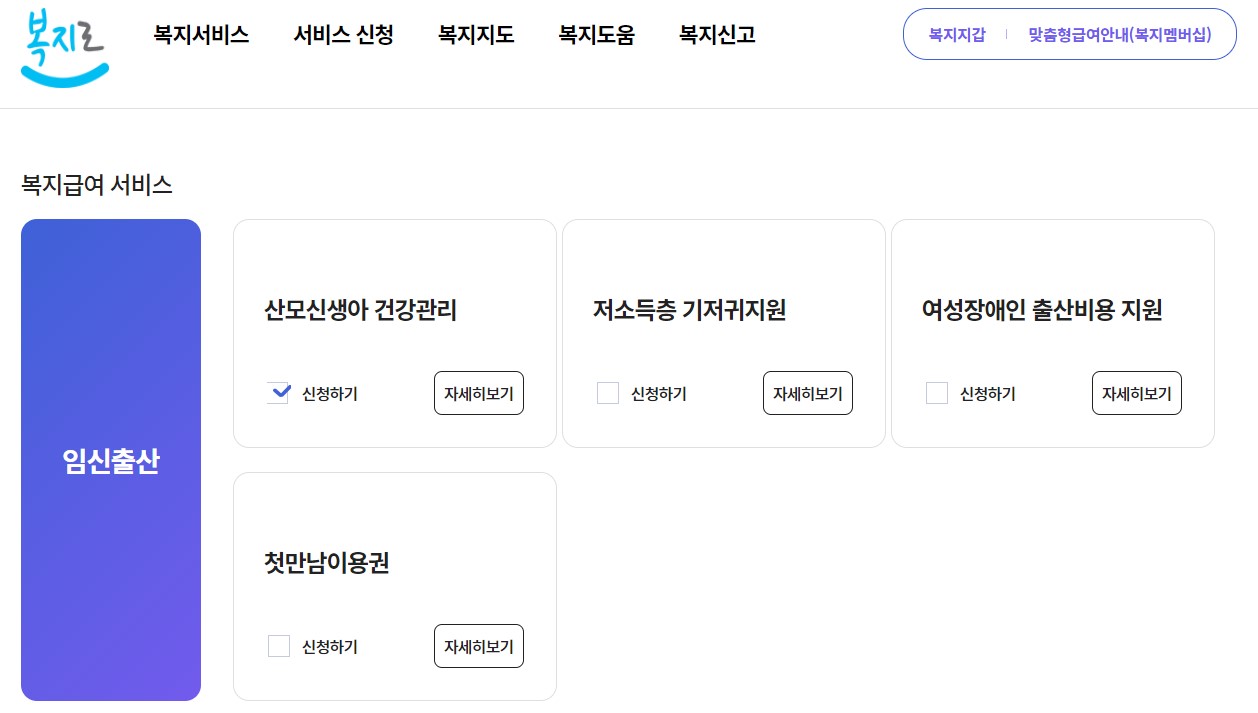Screen dimensions: 1258x713
Task: Uncheck 신청하기 for 산모신생아 건강관리
Action: [x=279, y=393]
